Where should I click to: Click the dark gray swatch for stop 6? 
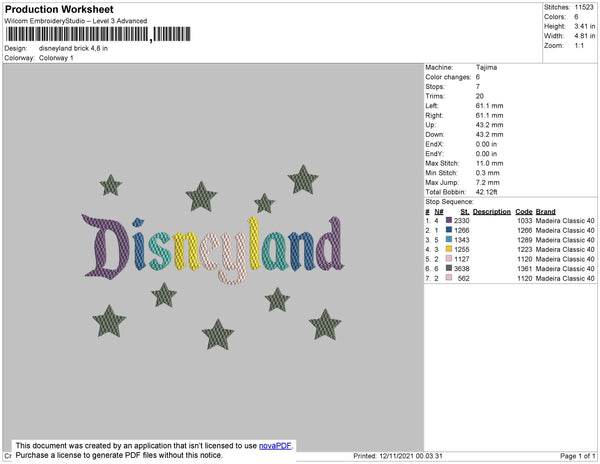click(x=449, y=268)
